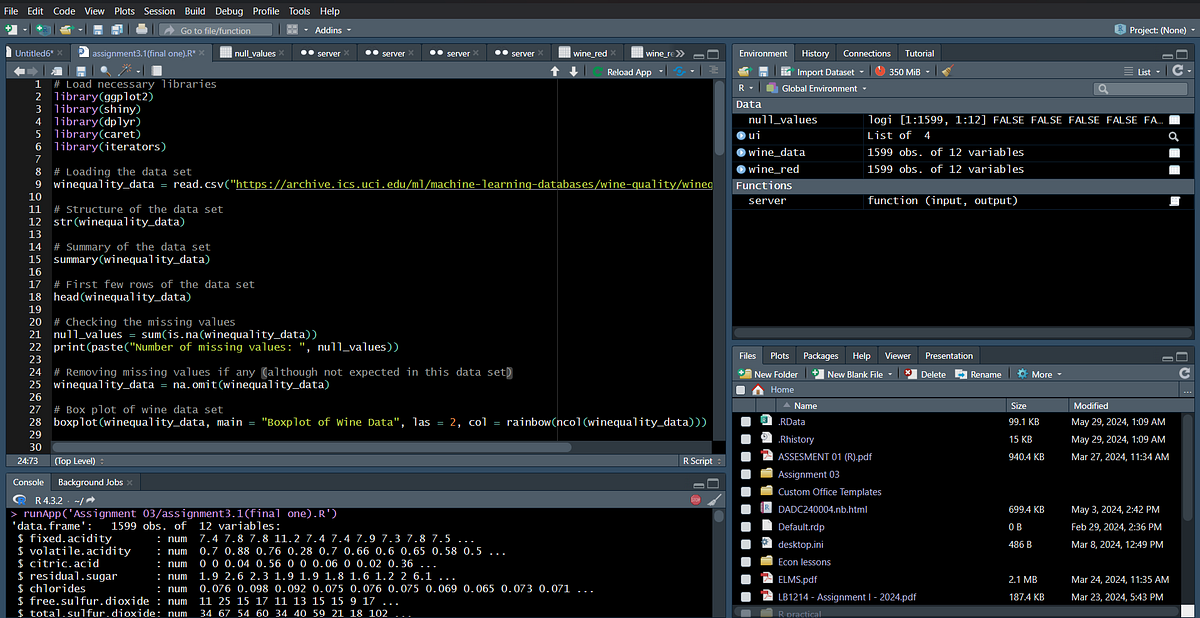Screen dimensions: 1200x618
Task: Refresh the Files pane listing
Action: tap(1186, 373)
